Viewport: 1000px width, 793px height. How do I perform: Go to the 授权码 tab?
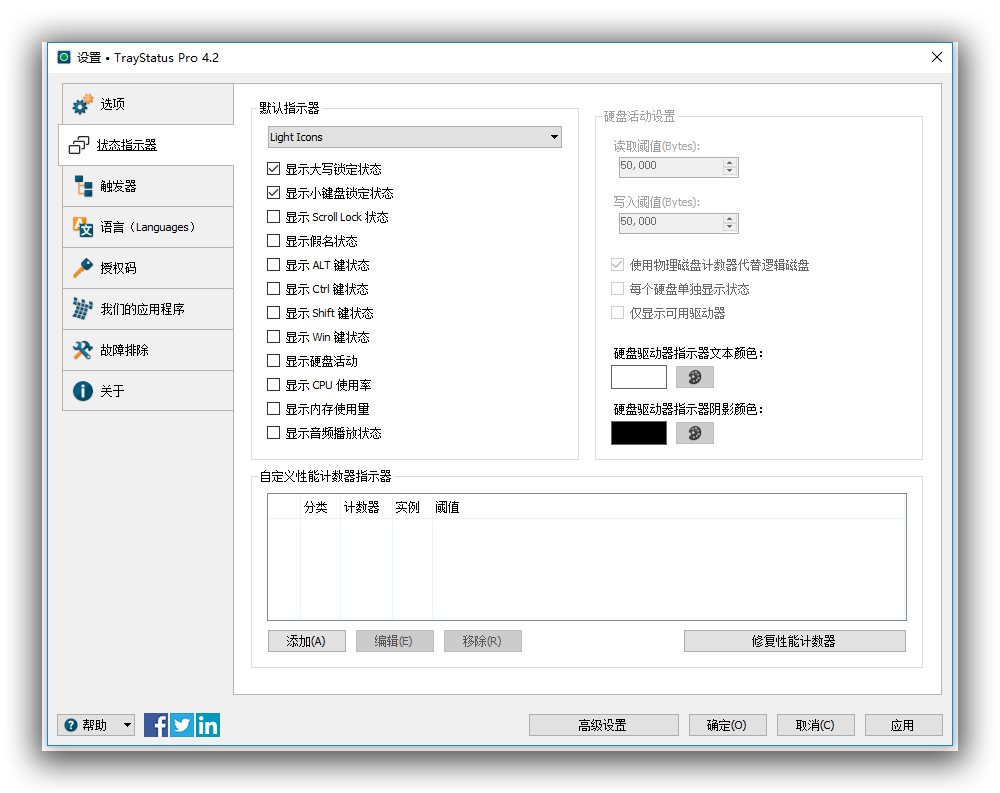point(148,267)
